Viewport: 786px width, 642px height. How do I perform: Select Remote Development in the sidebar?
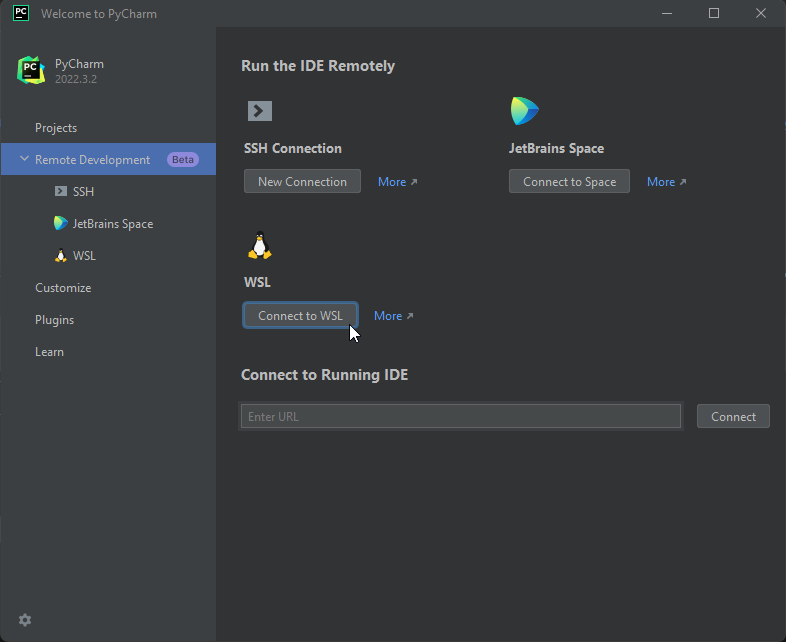(108, 159)
